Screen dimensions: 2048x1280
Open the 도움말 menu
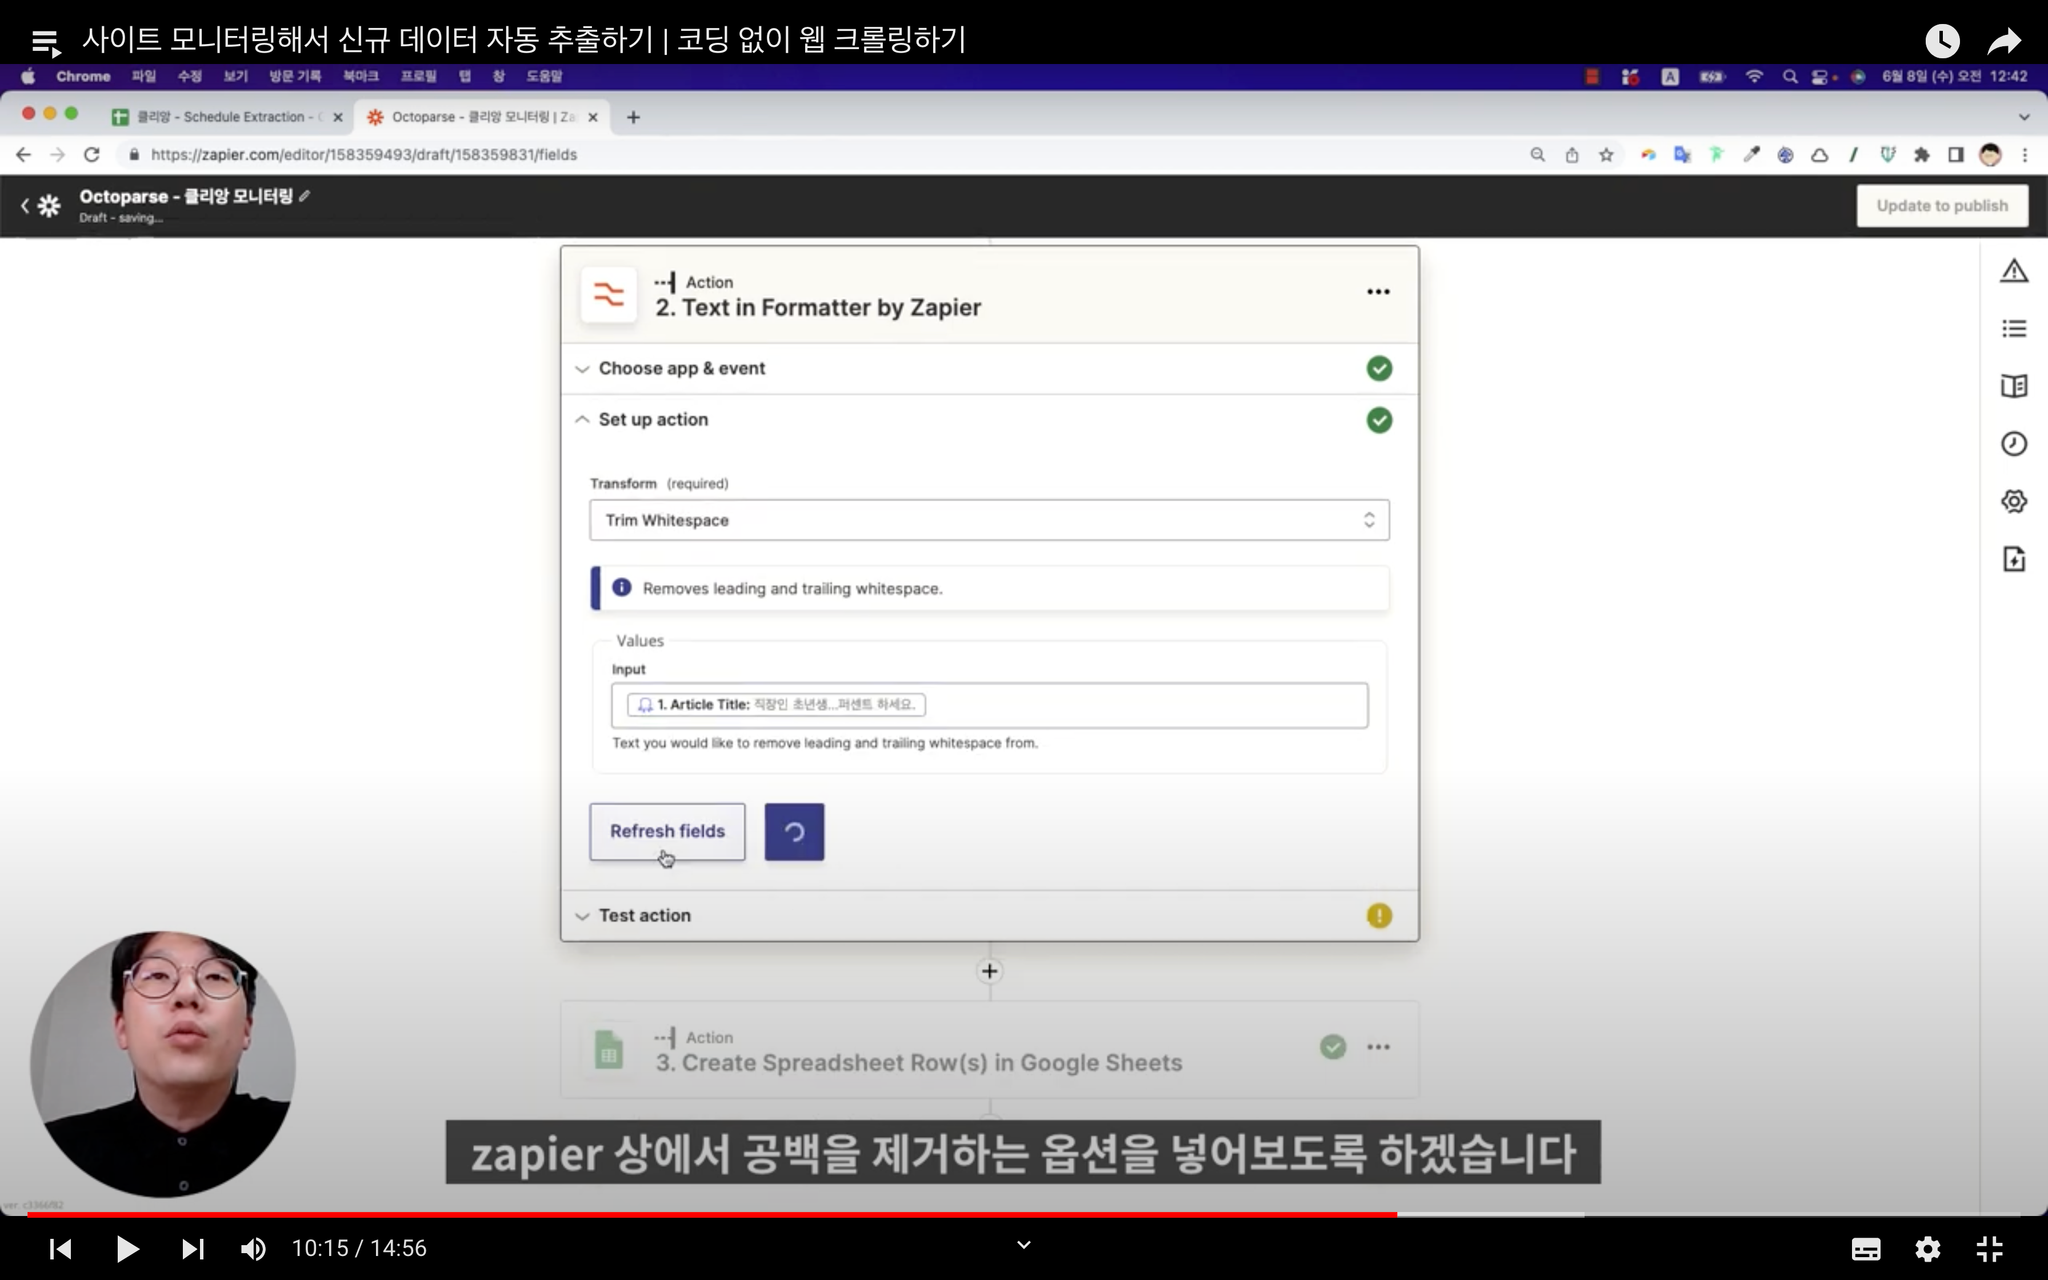click(544, 76)
